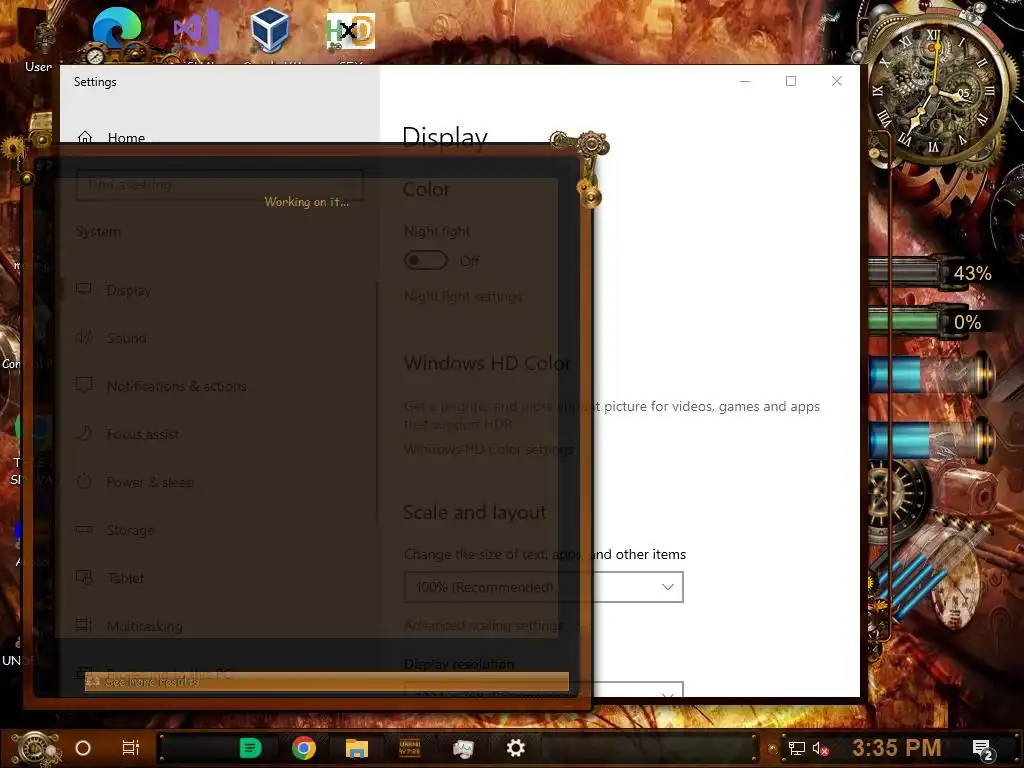
Task: Open Advanced scaling settings link
Action: click(483, 625)
